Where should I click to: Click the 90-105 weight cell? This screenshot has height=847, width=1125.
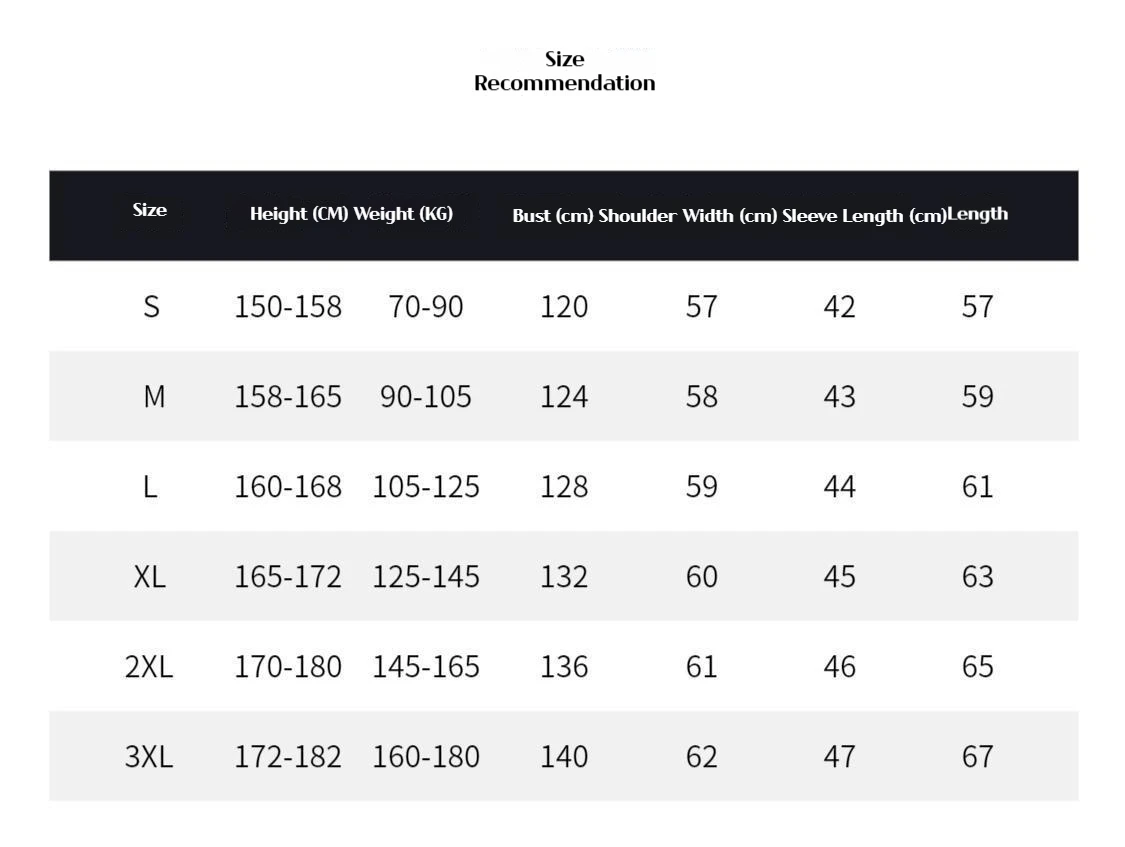coord(426,396)
